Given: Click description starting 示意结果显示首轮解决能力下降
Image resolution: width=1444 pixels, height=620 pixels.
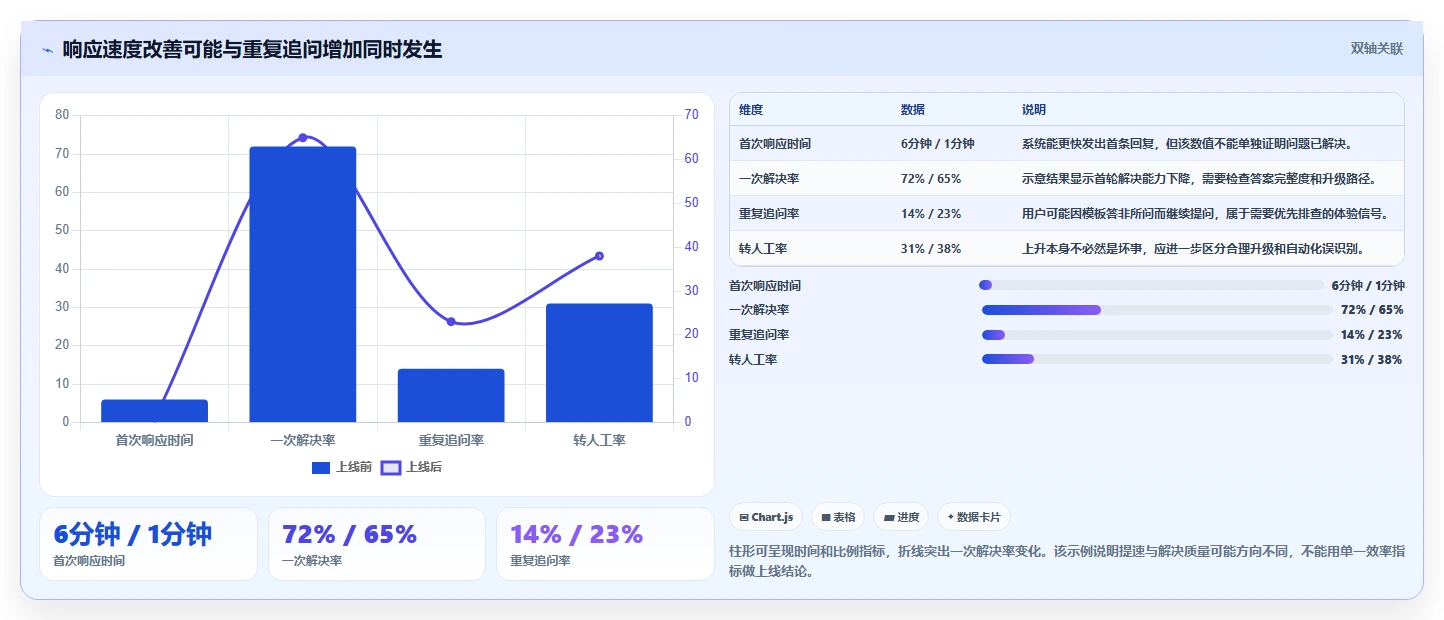Looking at the screenshot, I should 1199,179.
